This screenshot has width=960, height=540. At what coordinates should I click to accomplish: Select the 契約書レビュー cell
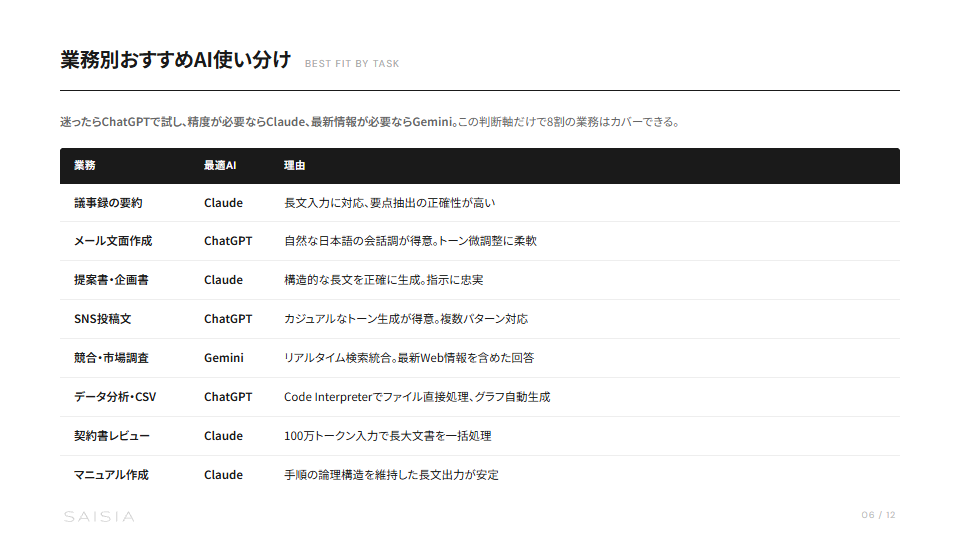point(112,436)
